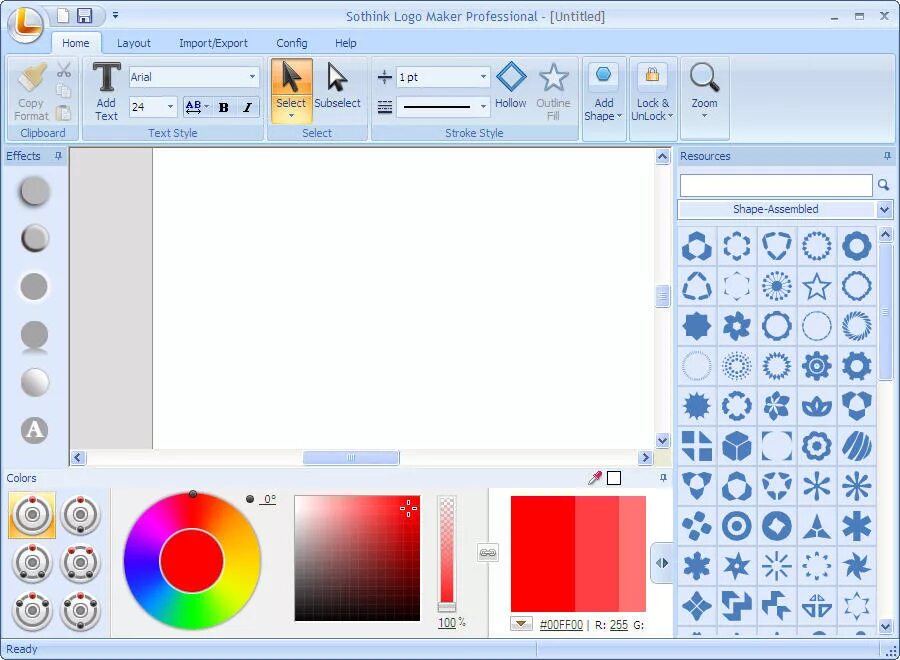The height and width of the screenshot is (660, 900).
Task: Insert the bullseye ring shape
Action: pyautogui.click(x=736, y=526)
